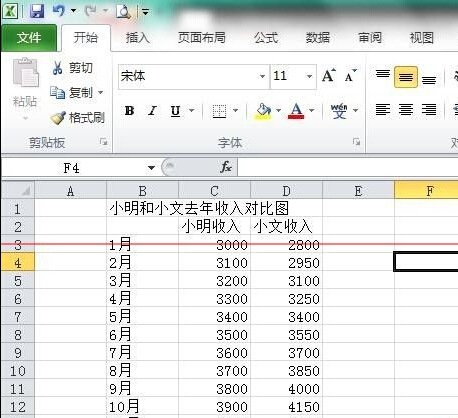Image resolution: width=458 pixels, height=418 pixels.
Task: Expand the phonetic guide dropdown arrow
Action: 355,110
